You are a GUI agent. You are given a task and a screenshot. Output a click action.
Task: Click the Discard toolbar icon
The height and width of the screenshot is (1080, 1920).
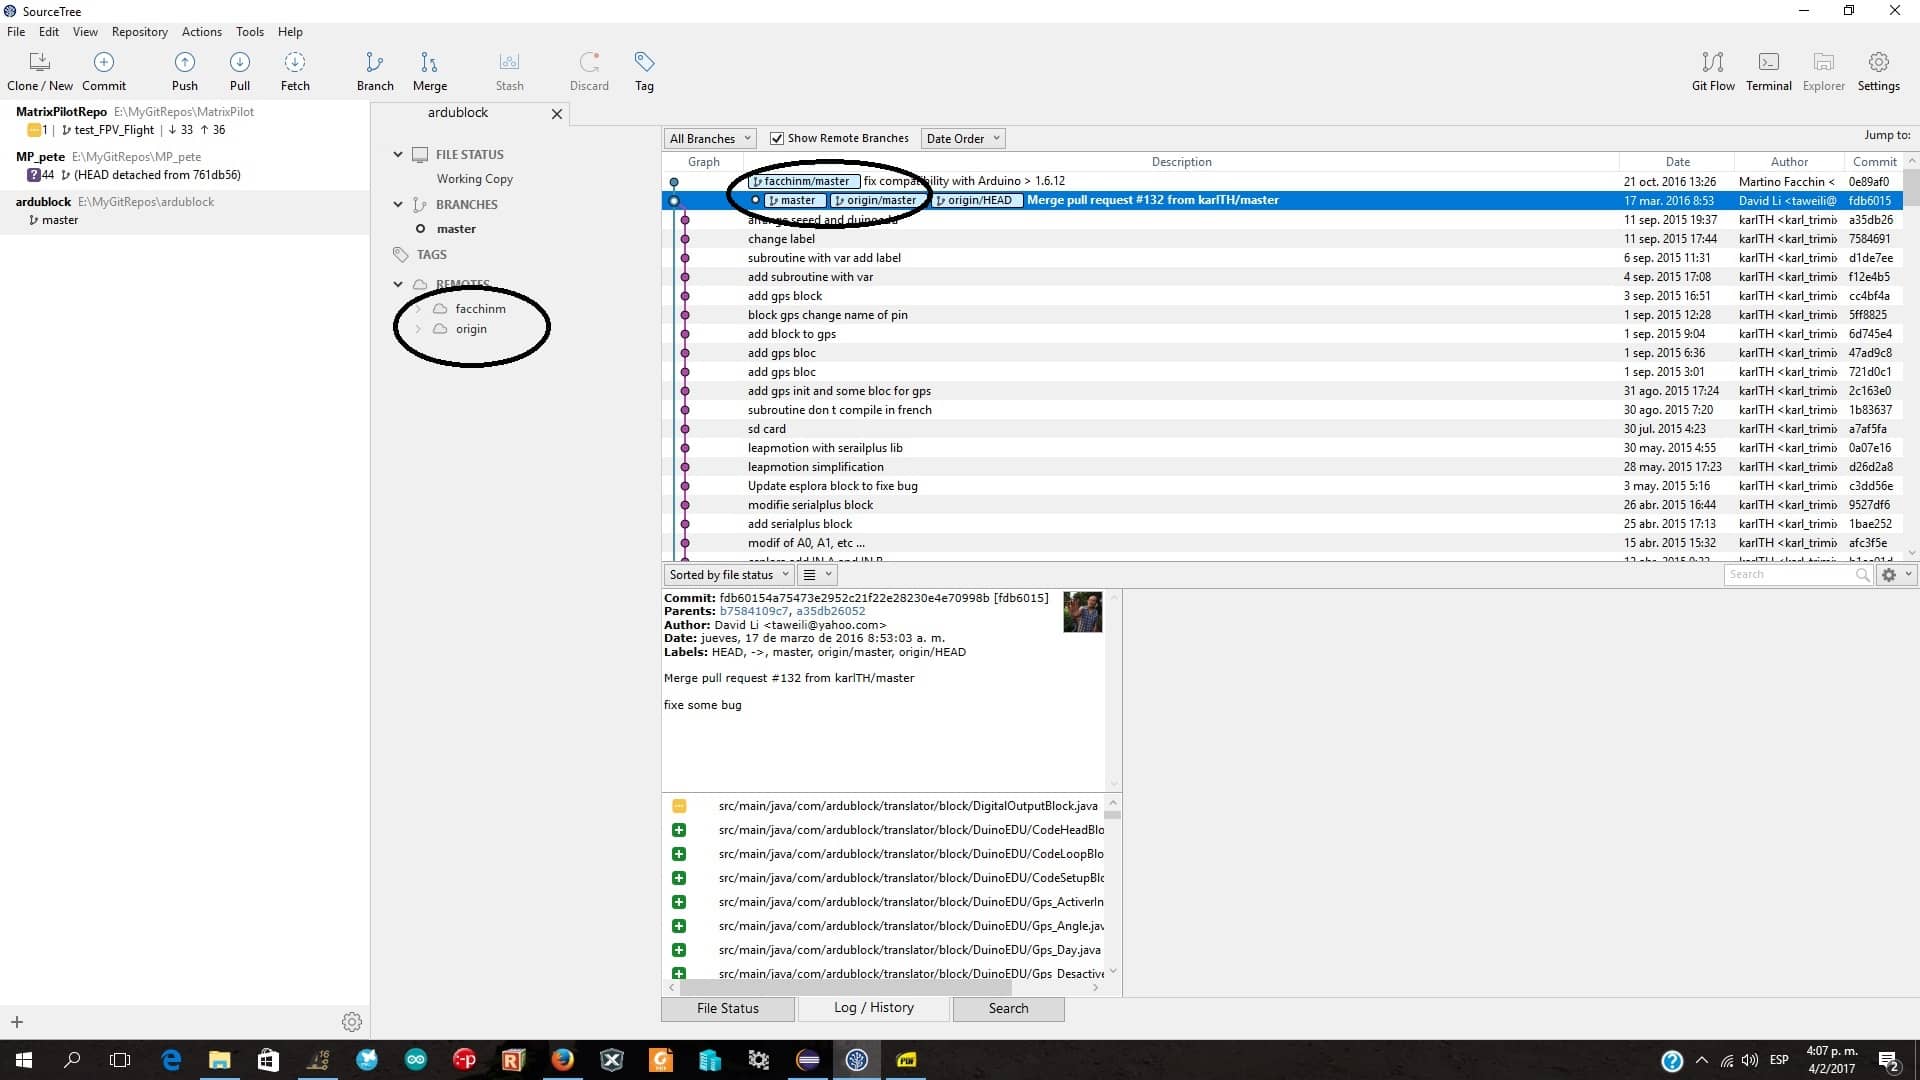[x=589, y=63]
